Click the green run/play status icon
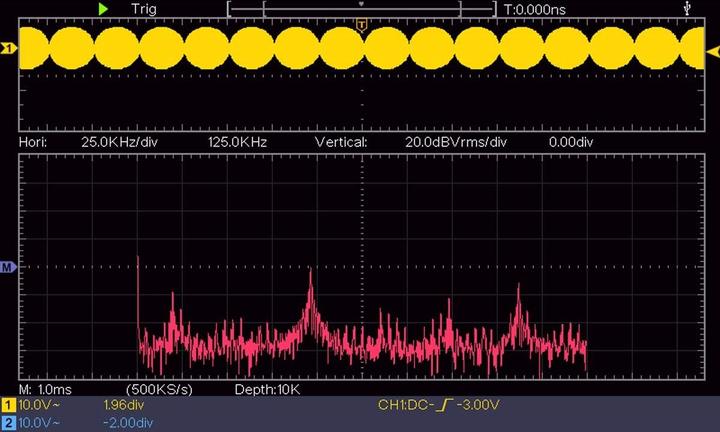 [103, 8]
